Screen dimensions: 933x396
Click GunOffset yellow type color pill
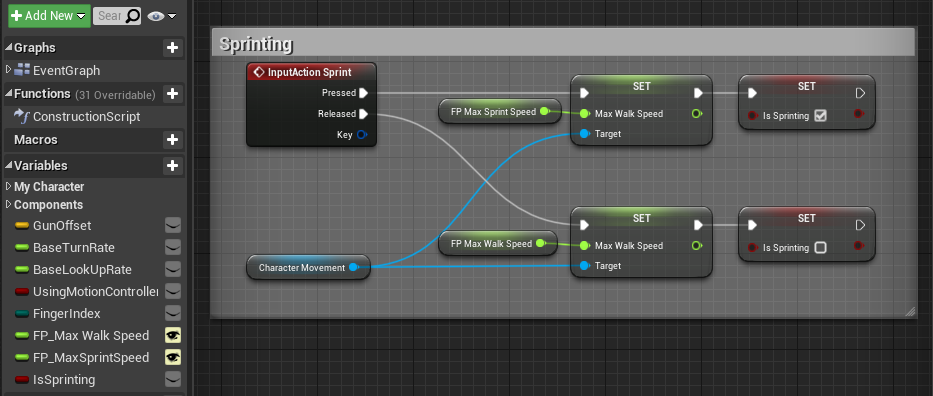pos(22,226)
